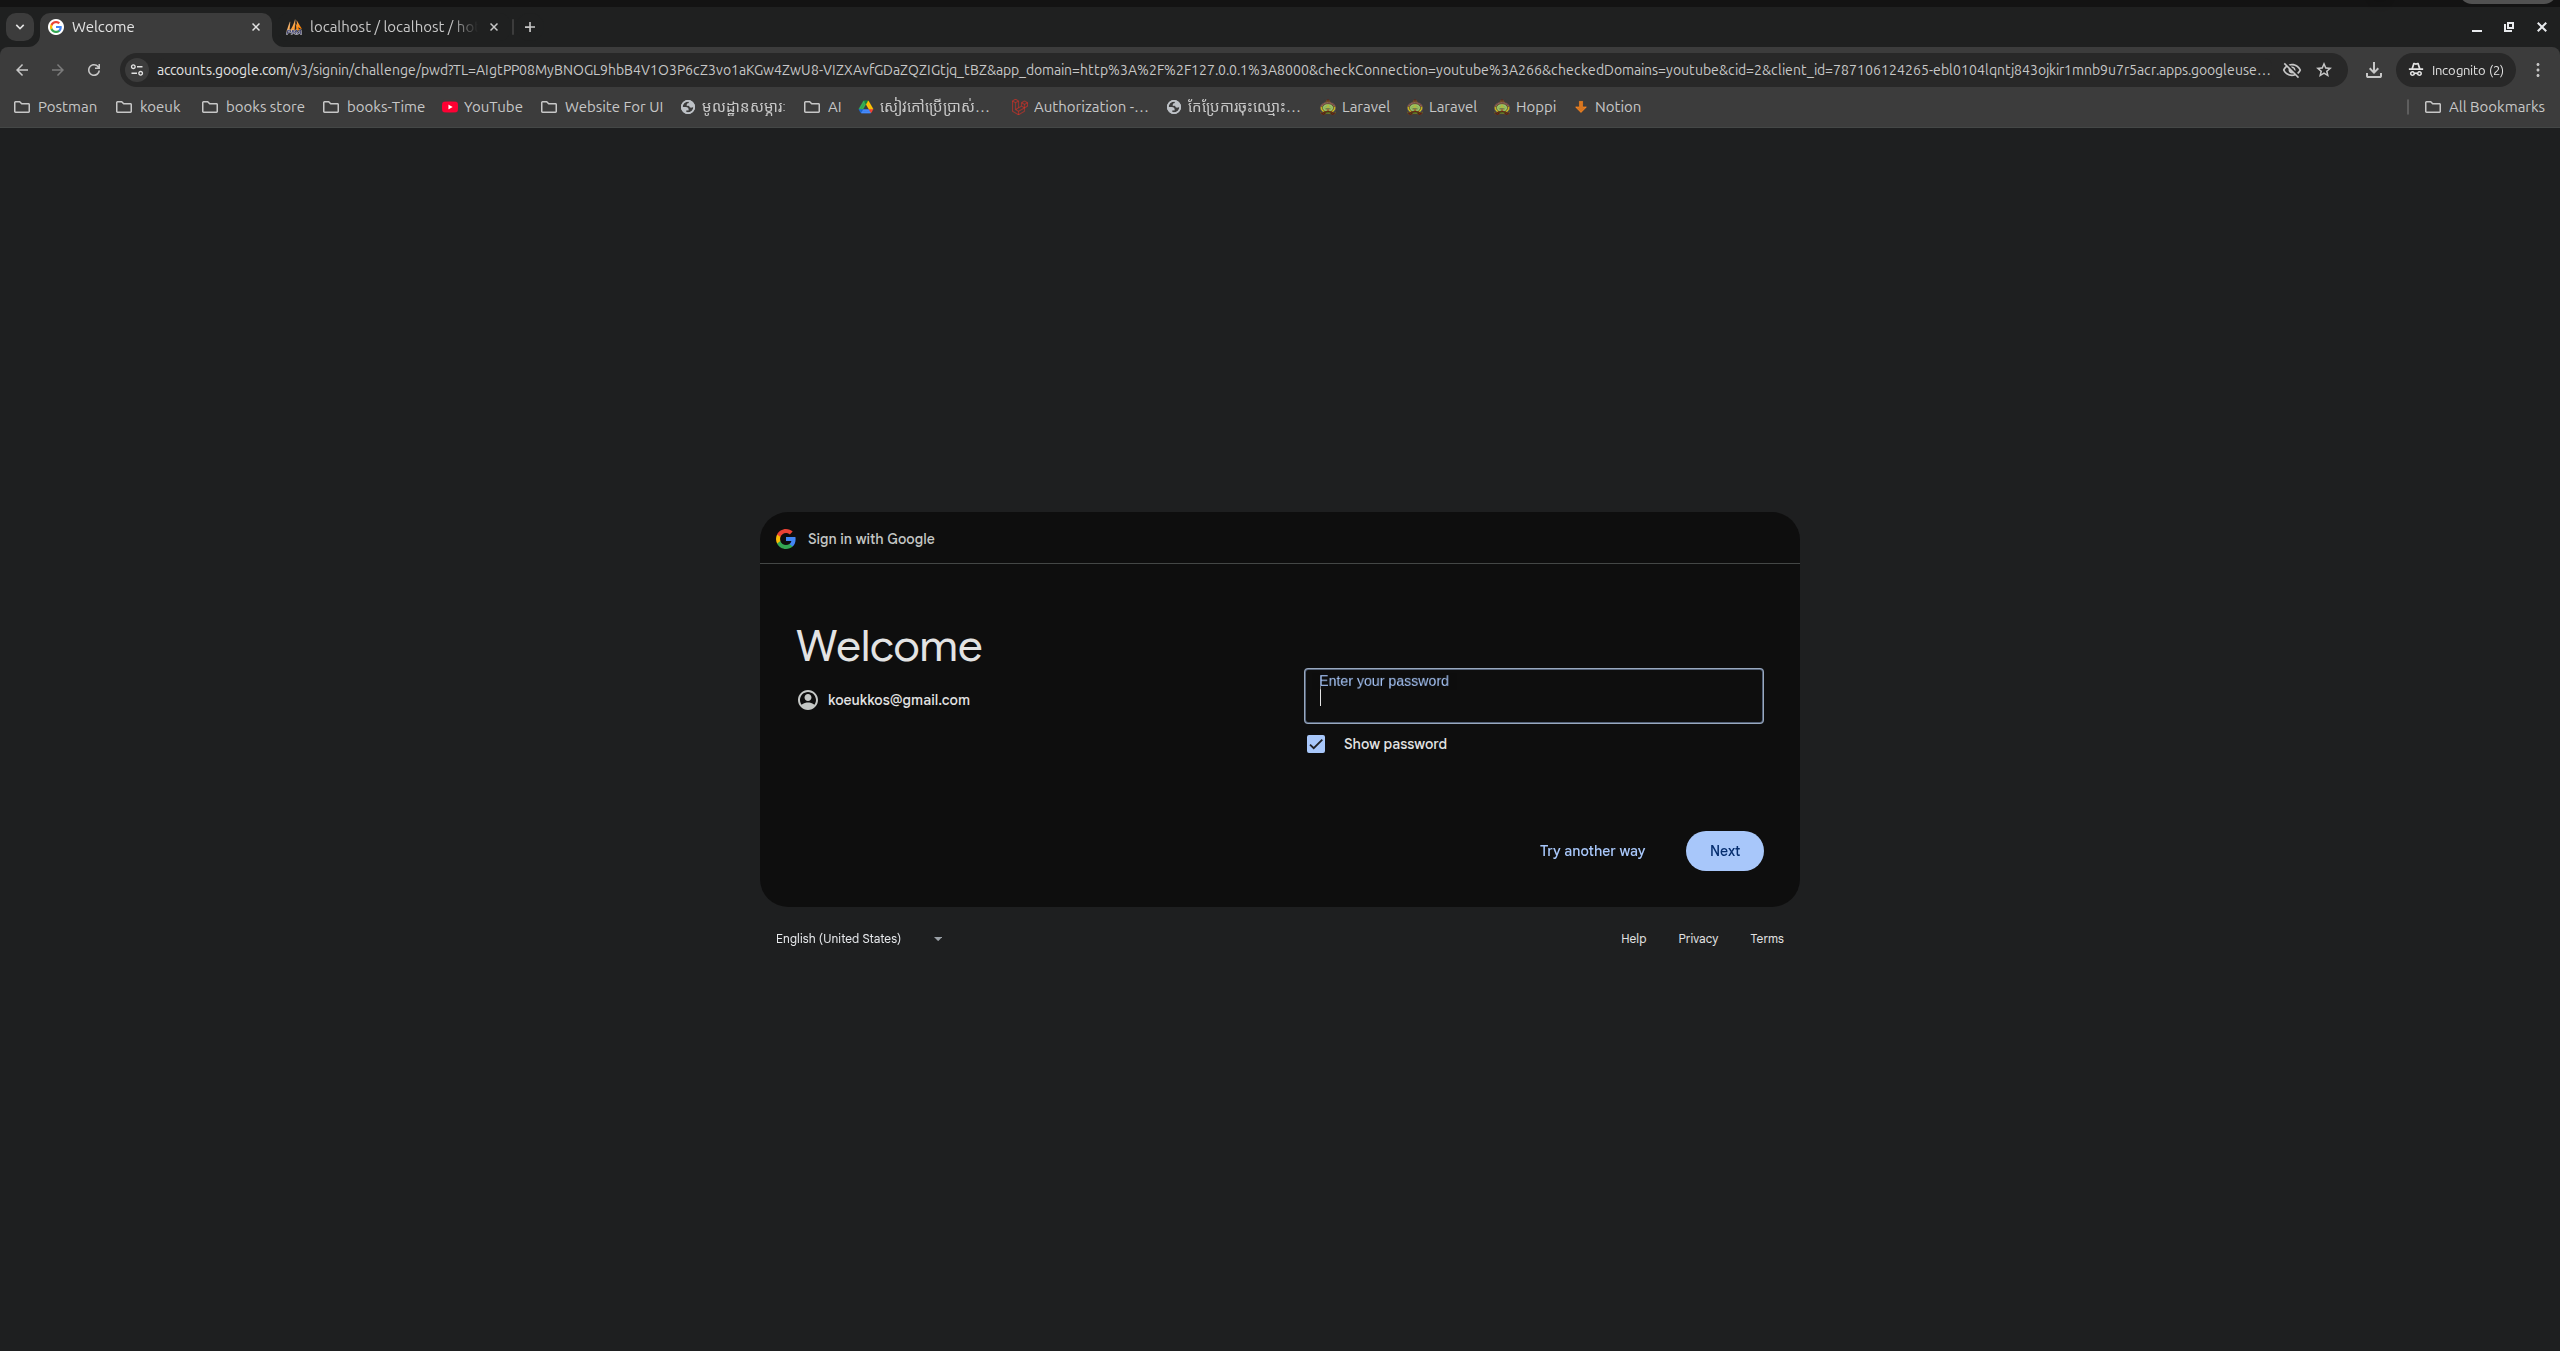The height and width of the screenshot is (1351, 2560).
Task: Open the books-Time bookmark folder
Action: click(374, 107)
